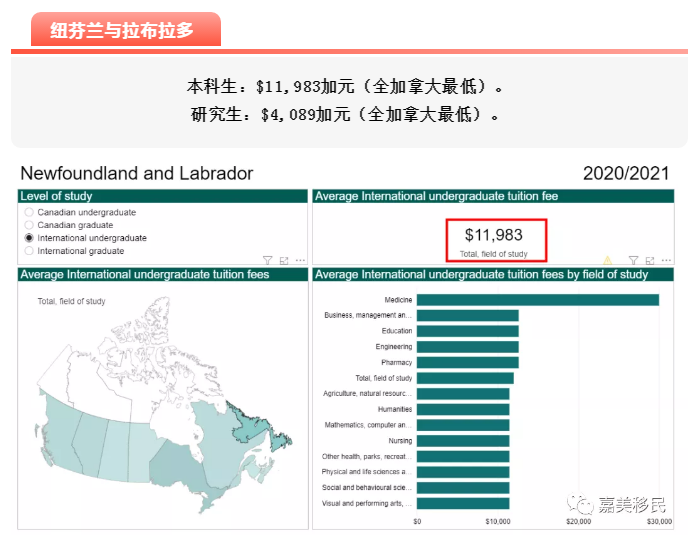Image resolution: width=694 pixels, height=545 pixels.
Task: Click the Engineering bar in the chart
Action: [467, 347]
